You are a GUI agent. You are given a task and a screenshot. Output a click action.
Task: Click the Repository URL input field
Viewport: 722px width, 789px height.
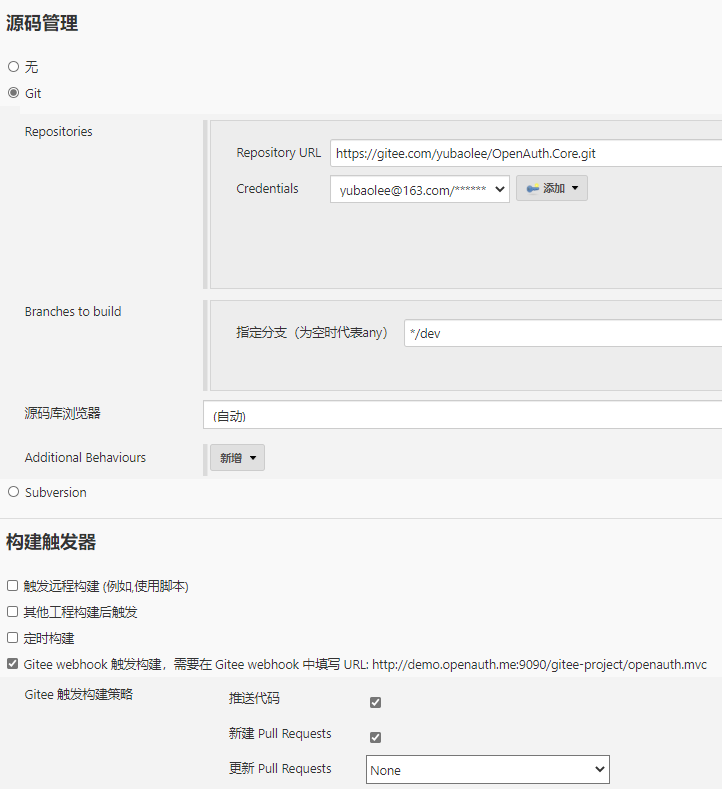[526, 153]
